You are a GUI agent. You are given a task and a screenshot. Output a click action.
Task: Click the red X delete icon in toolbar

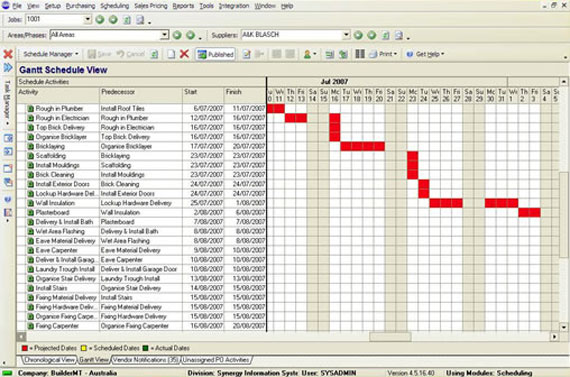[x=184, y=54]
